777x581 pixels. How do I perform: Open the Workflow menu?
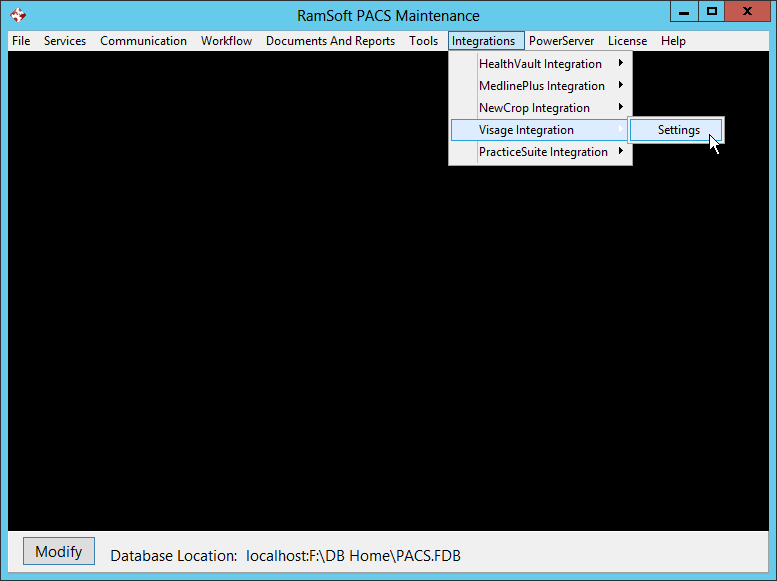point(226,41)
